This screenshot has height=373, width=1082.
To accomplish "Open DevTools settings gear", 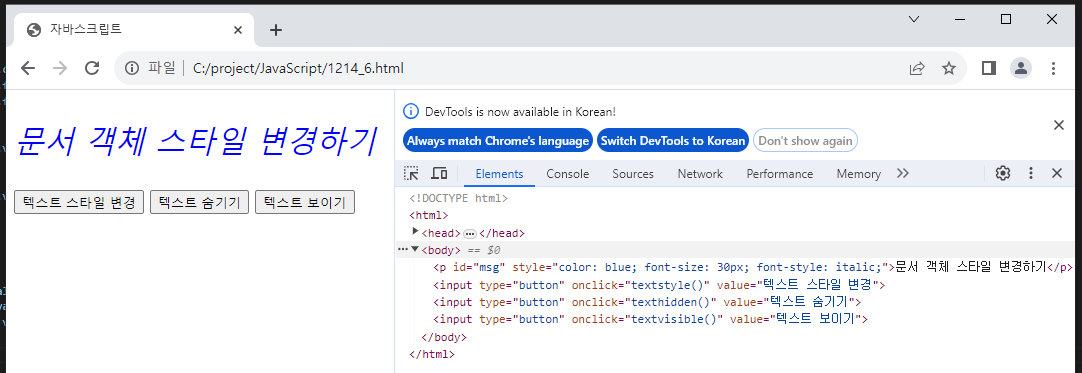I will pyautogui.click(x=1003, y=173).
